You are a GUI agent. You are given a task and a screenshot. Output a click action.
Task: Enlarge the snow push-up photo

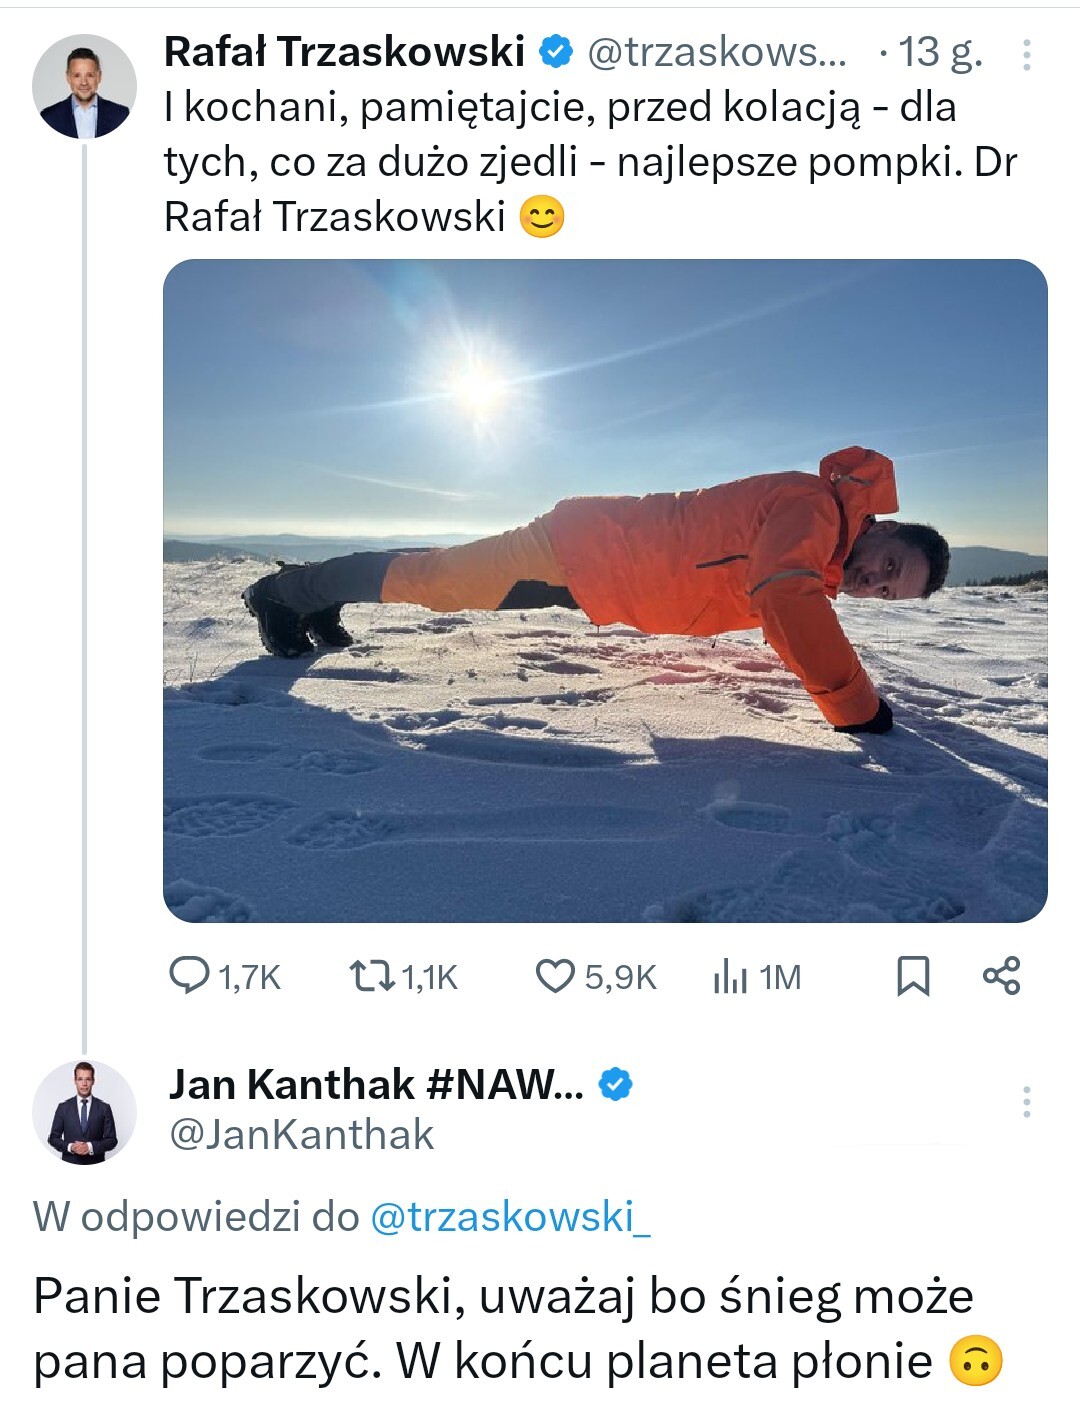[x=605, y=590]
